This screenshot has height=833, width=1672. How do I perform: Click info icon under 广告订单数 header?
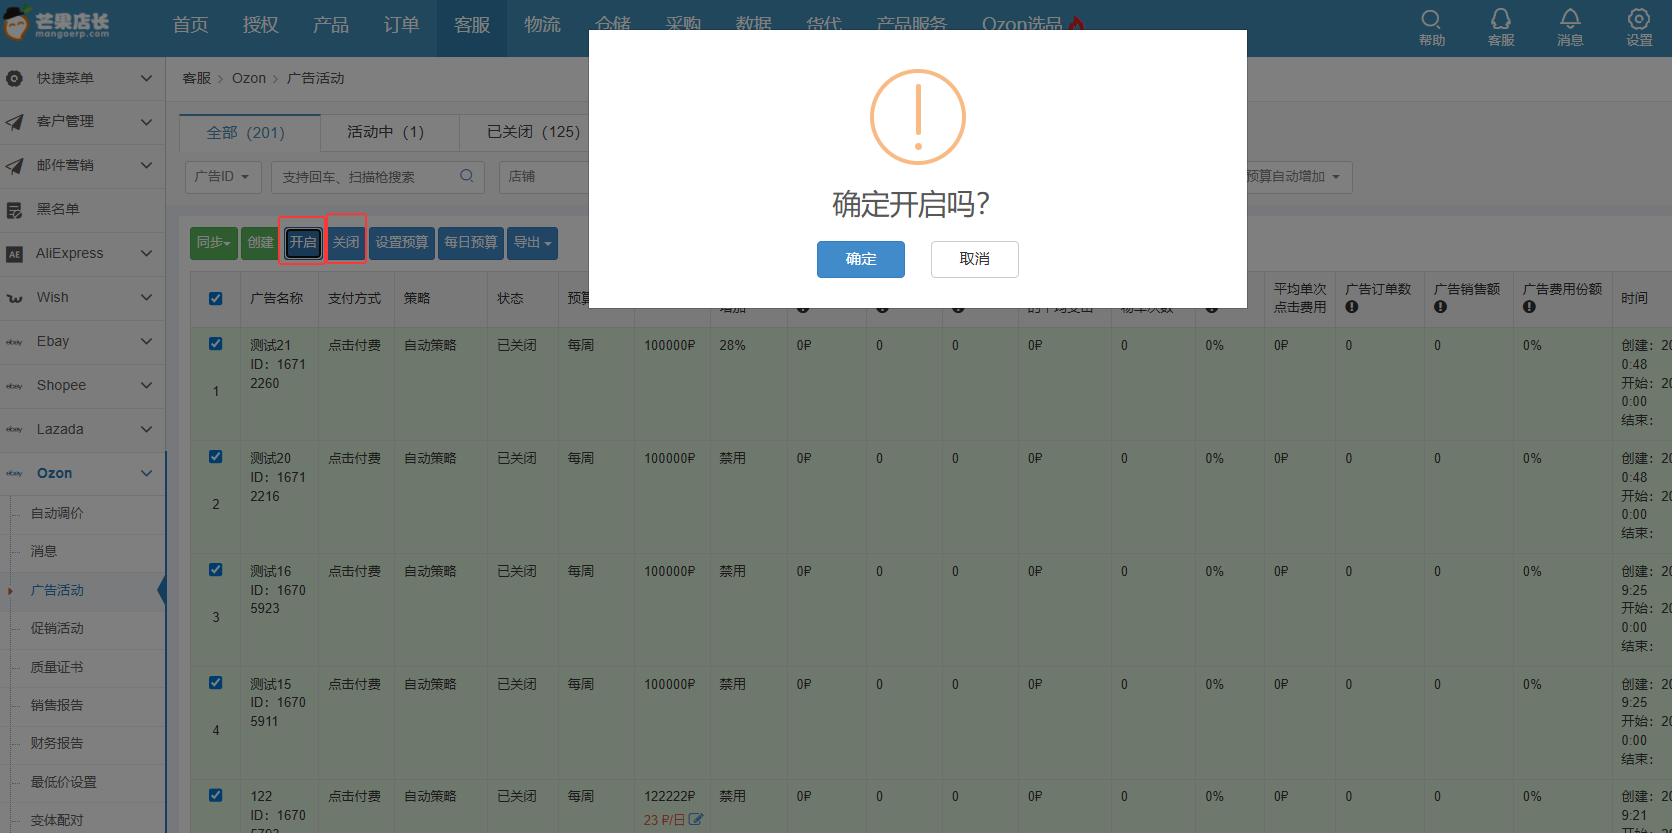1352,307
